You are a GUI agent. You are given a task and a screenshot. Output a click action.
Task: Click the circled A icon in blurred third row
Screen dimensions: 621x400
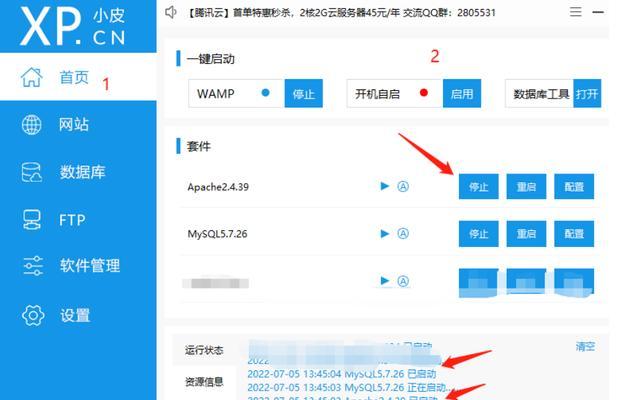coord(403,281)
